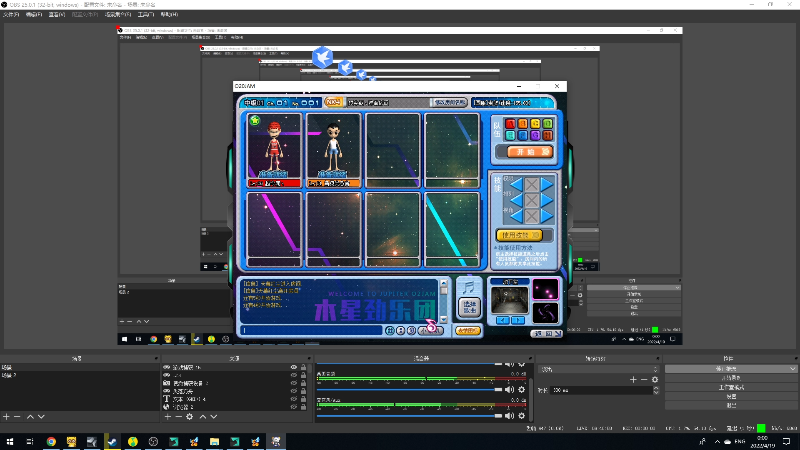800x450 pixels.
Task: Click O2Jam chat text input field
Action: pos(311,331)
